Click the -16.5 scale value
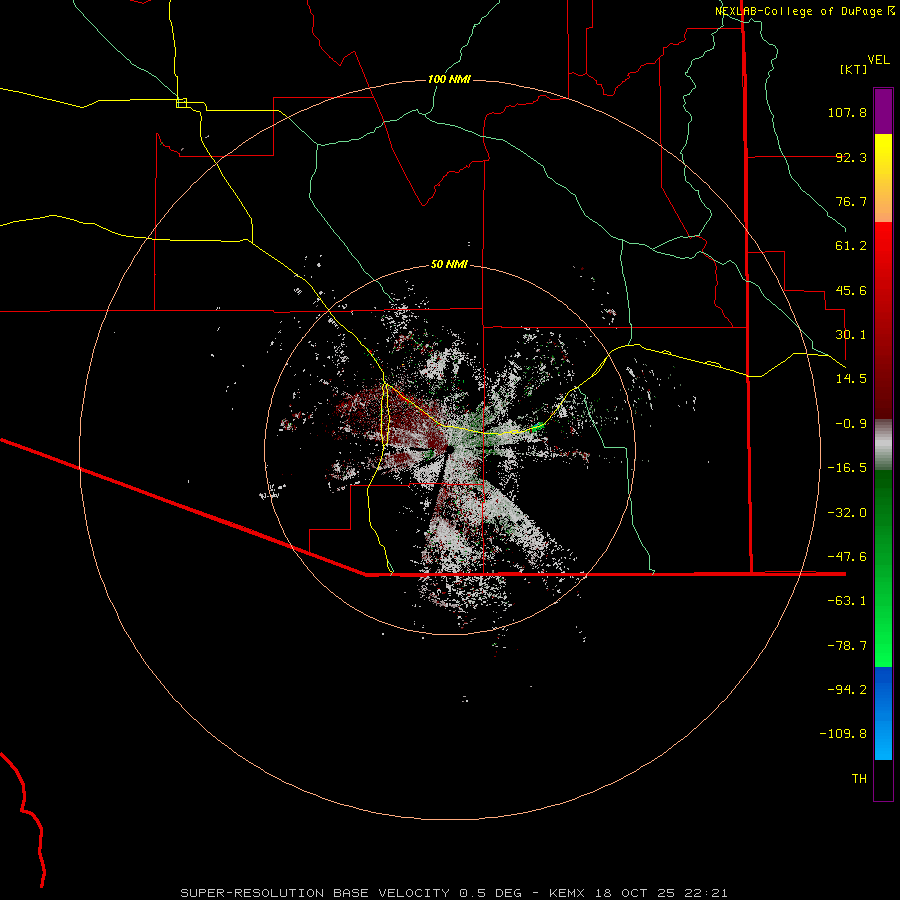Screen dimensions: 900x900 click(847, 468)
